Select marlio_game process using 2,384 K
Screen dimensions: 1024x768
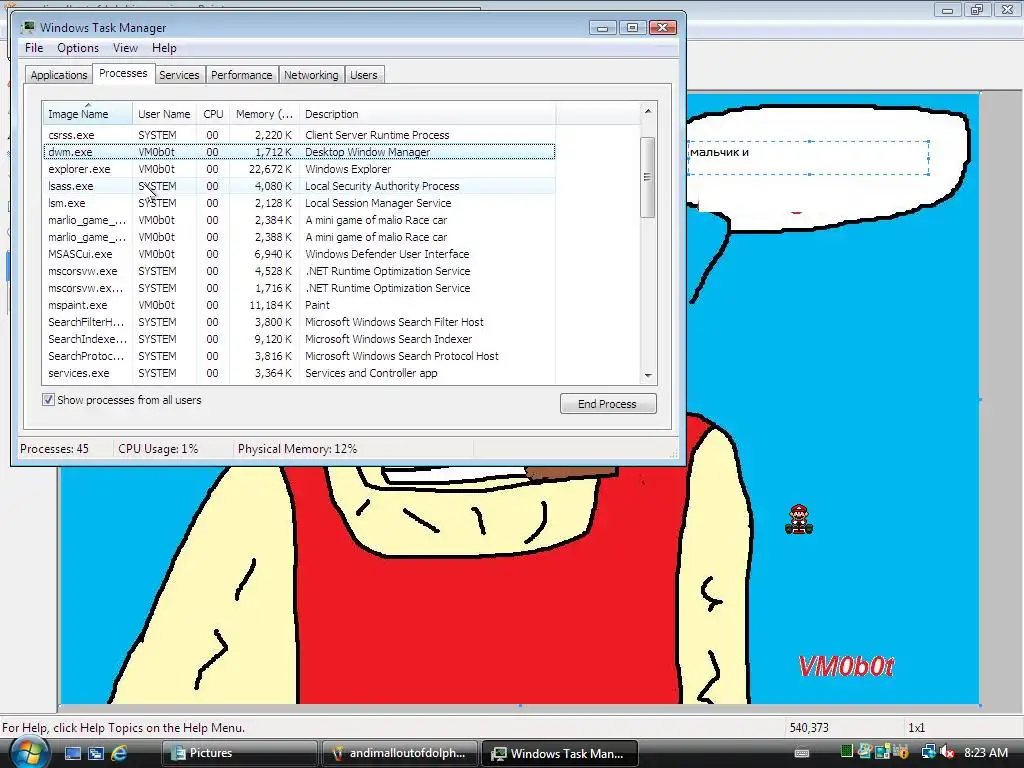(x=299, y=219)
